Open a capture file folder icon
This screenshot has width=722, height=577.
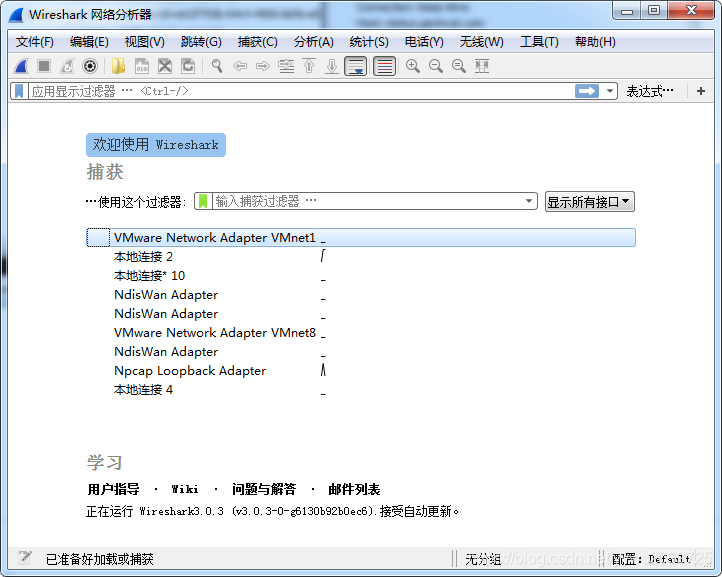pyautogui.click(x=118, y=66)
